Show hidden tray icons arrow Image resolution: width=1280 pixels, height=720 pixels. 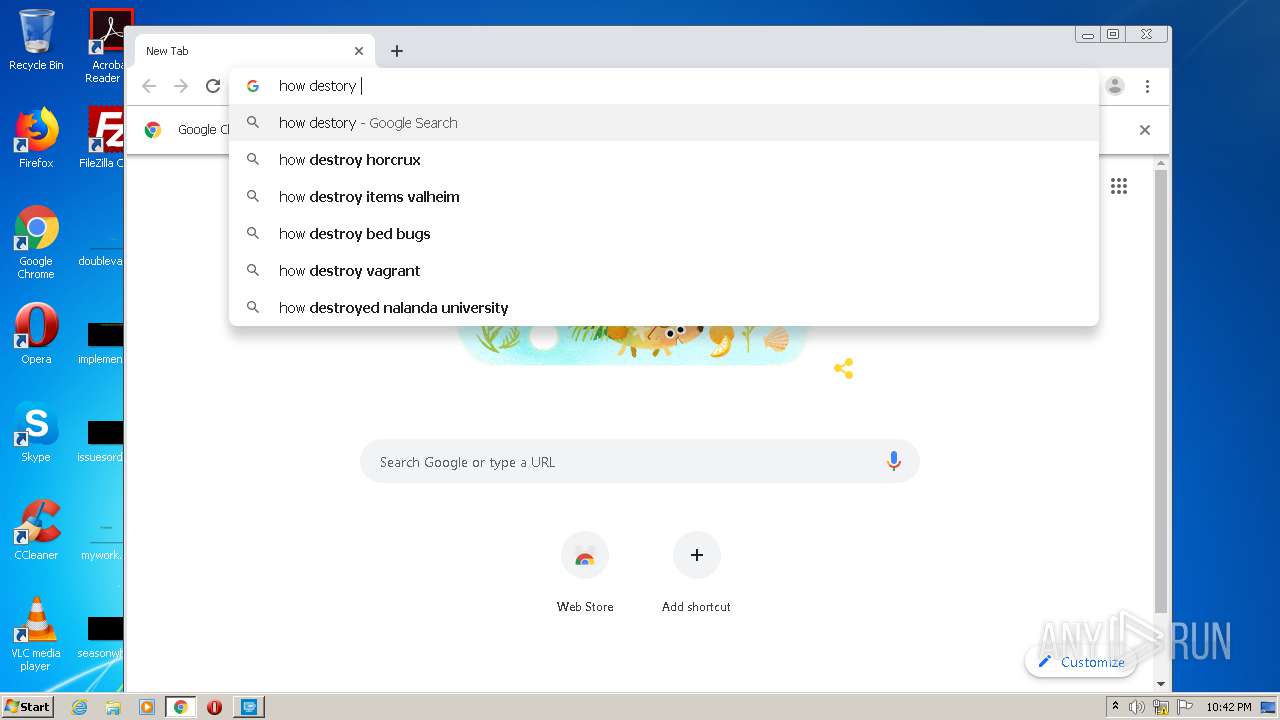pyautogui.click(x=1115, y=707)
